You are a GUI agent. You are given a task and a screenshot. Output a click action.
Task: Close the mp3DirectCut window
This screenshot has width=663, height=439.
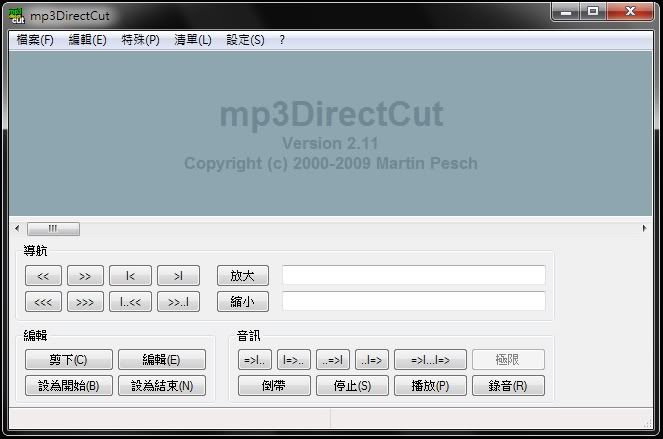[x=630, y=11]
